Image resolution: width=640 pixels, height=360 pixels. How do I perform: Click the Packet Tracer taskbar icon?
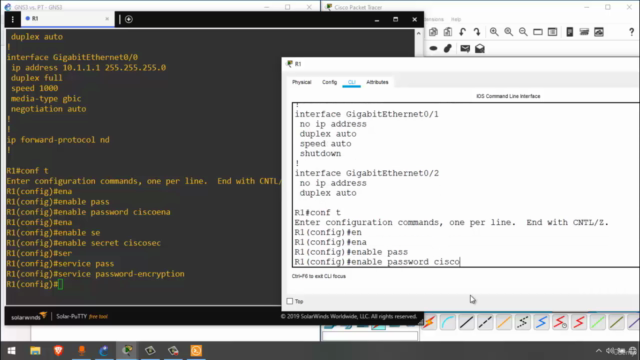coord(128,351)
